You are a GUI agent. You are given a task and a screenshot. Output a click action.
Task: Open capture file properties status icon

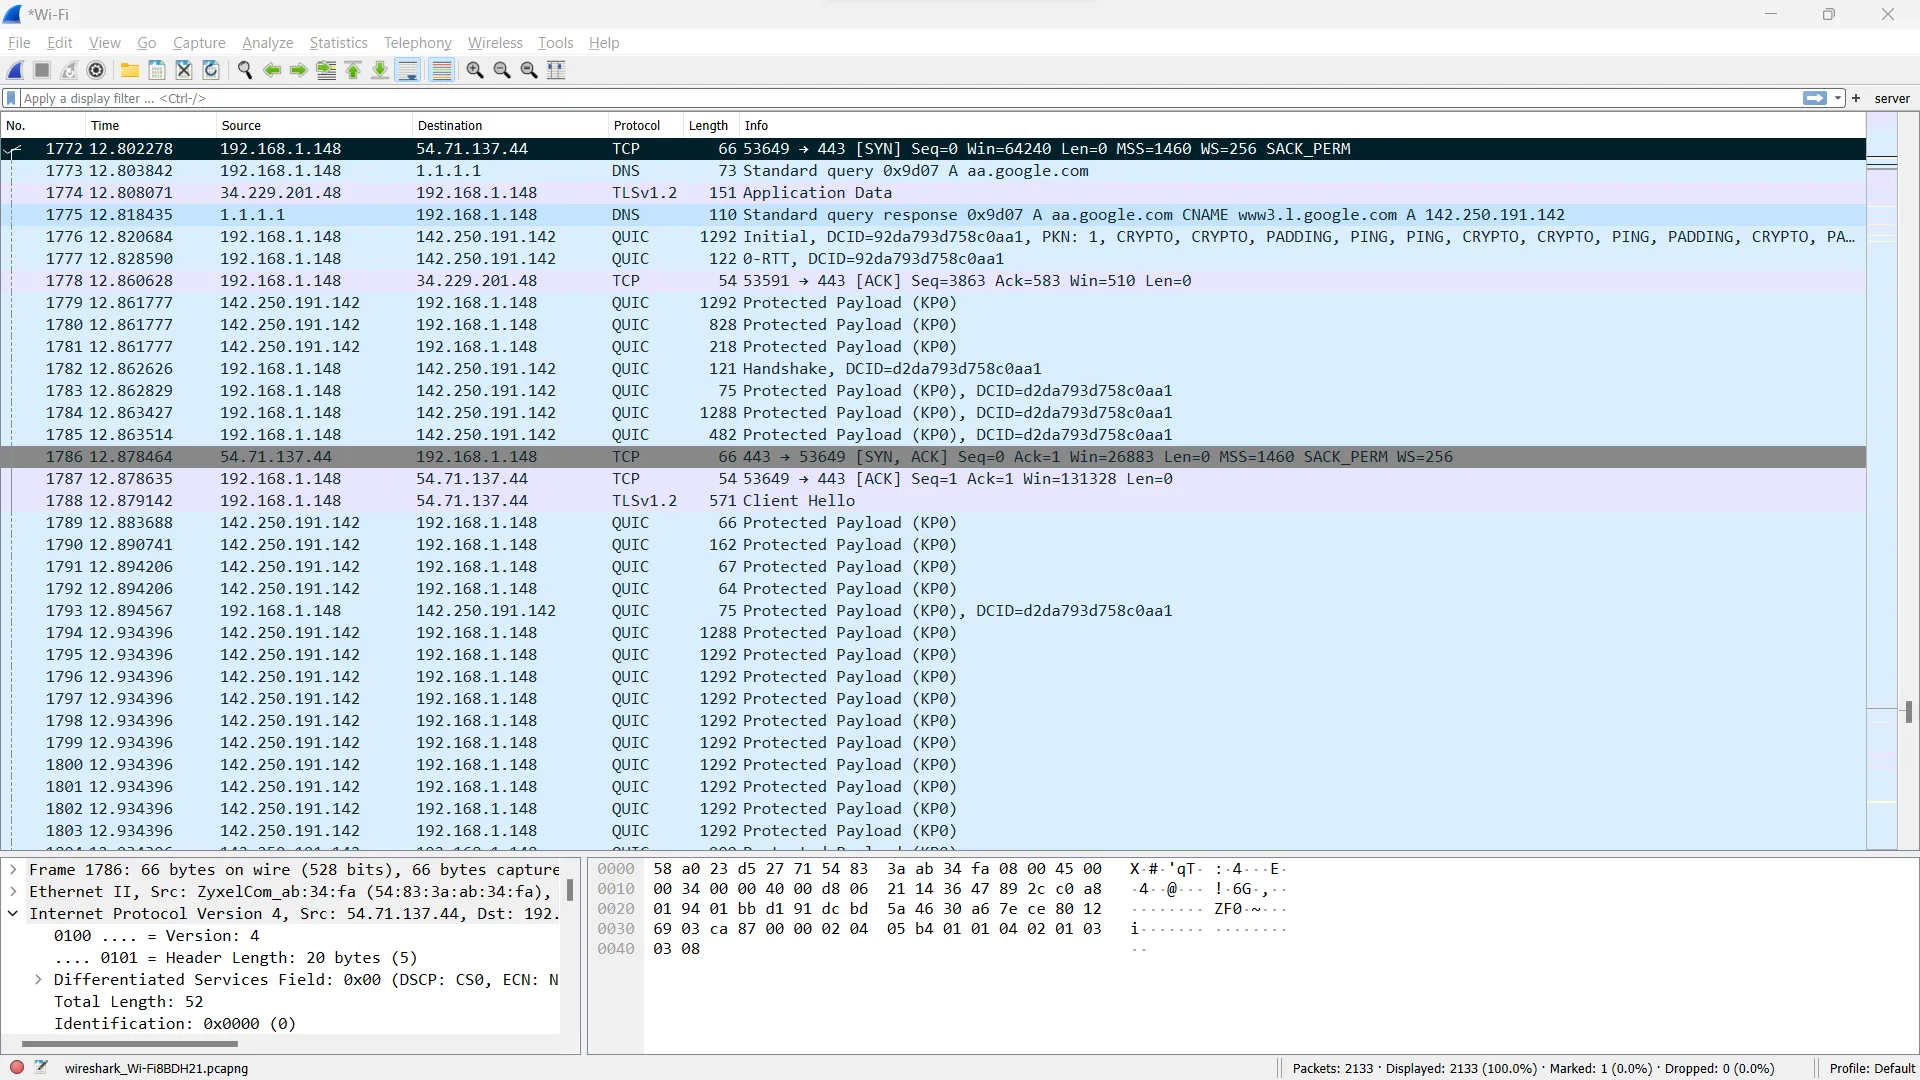tap(41, 1068)
